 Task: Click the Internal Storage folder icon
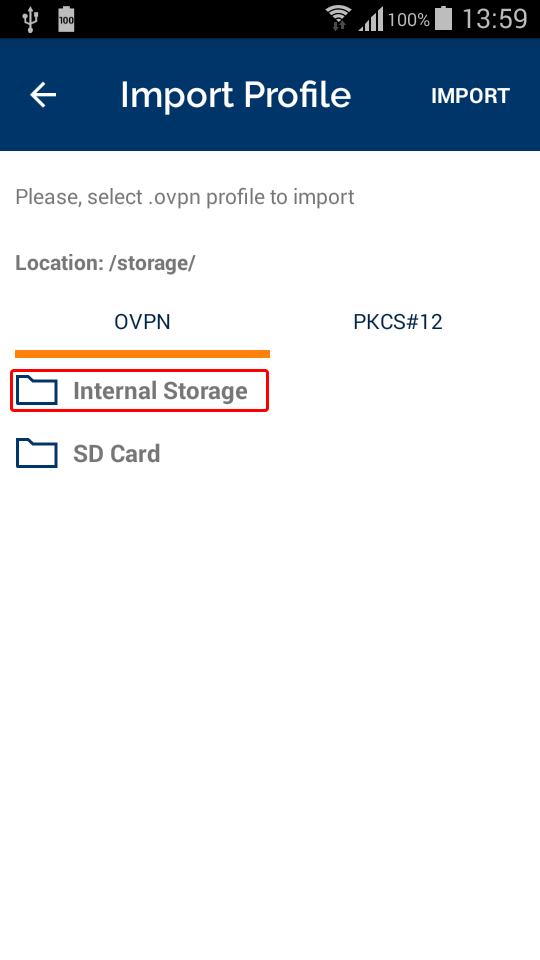point(37,391)
